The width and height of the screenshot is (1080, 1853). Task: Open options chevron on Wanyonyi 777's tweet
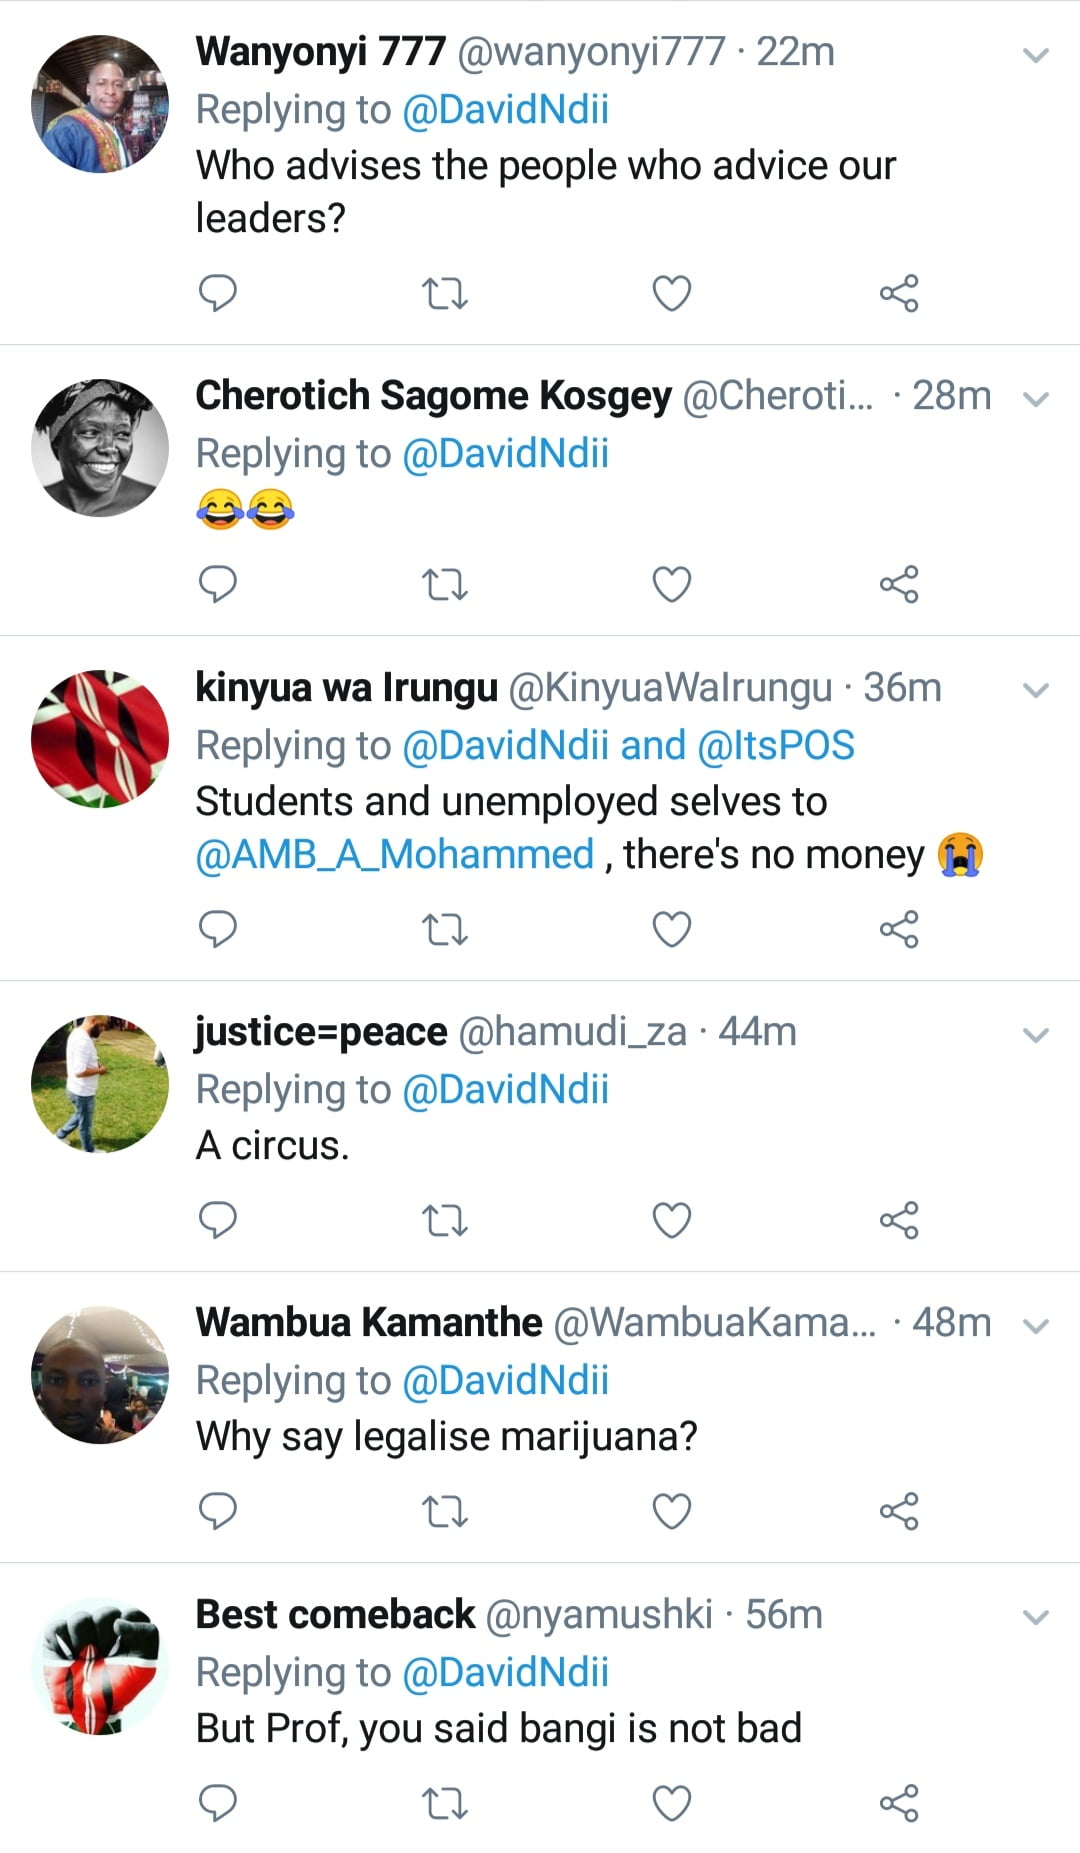[x=1037, y=55]
